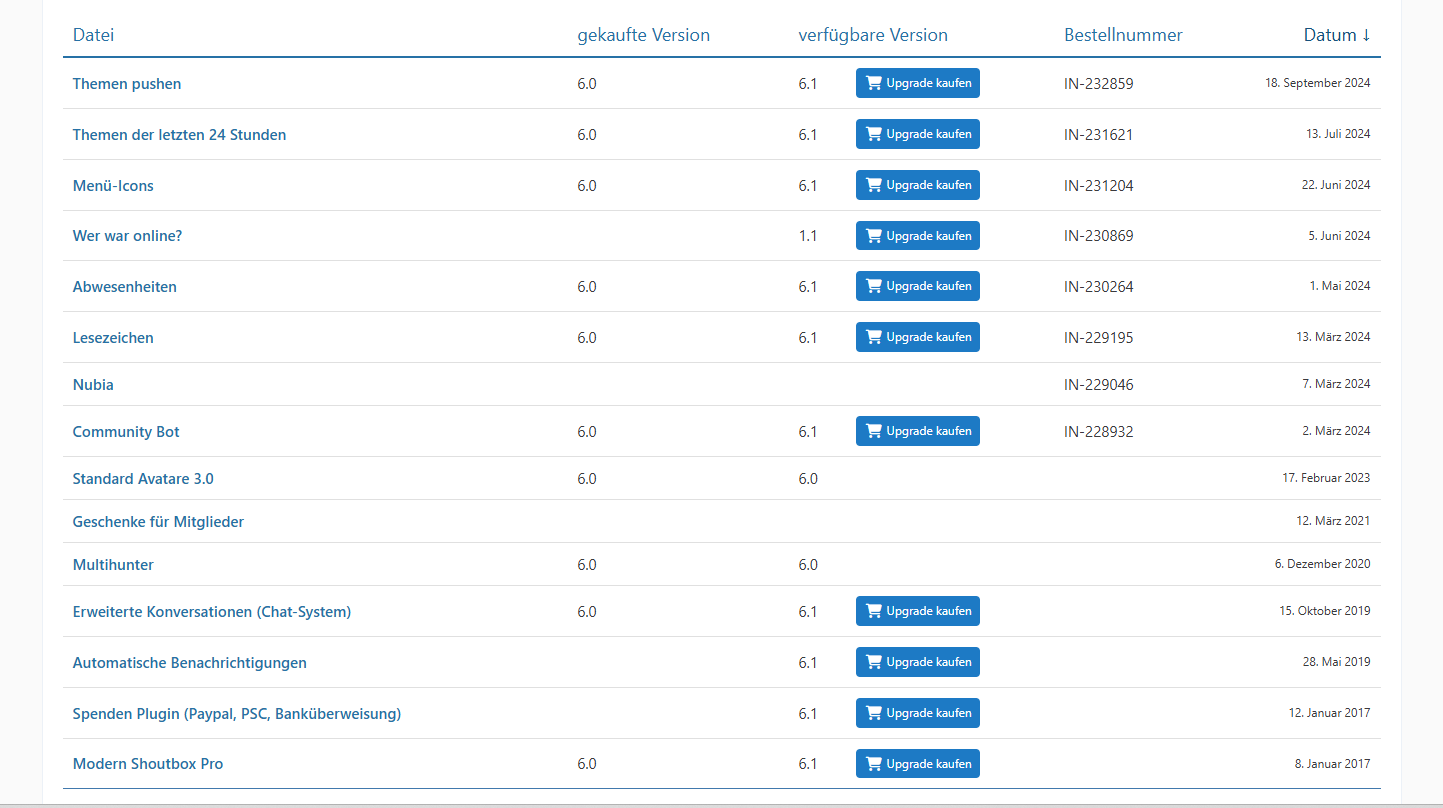This screenshot has width=1443, height=808.
Task: Click the cart icon in Spenden Plugin row
Action: (874, 714)
